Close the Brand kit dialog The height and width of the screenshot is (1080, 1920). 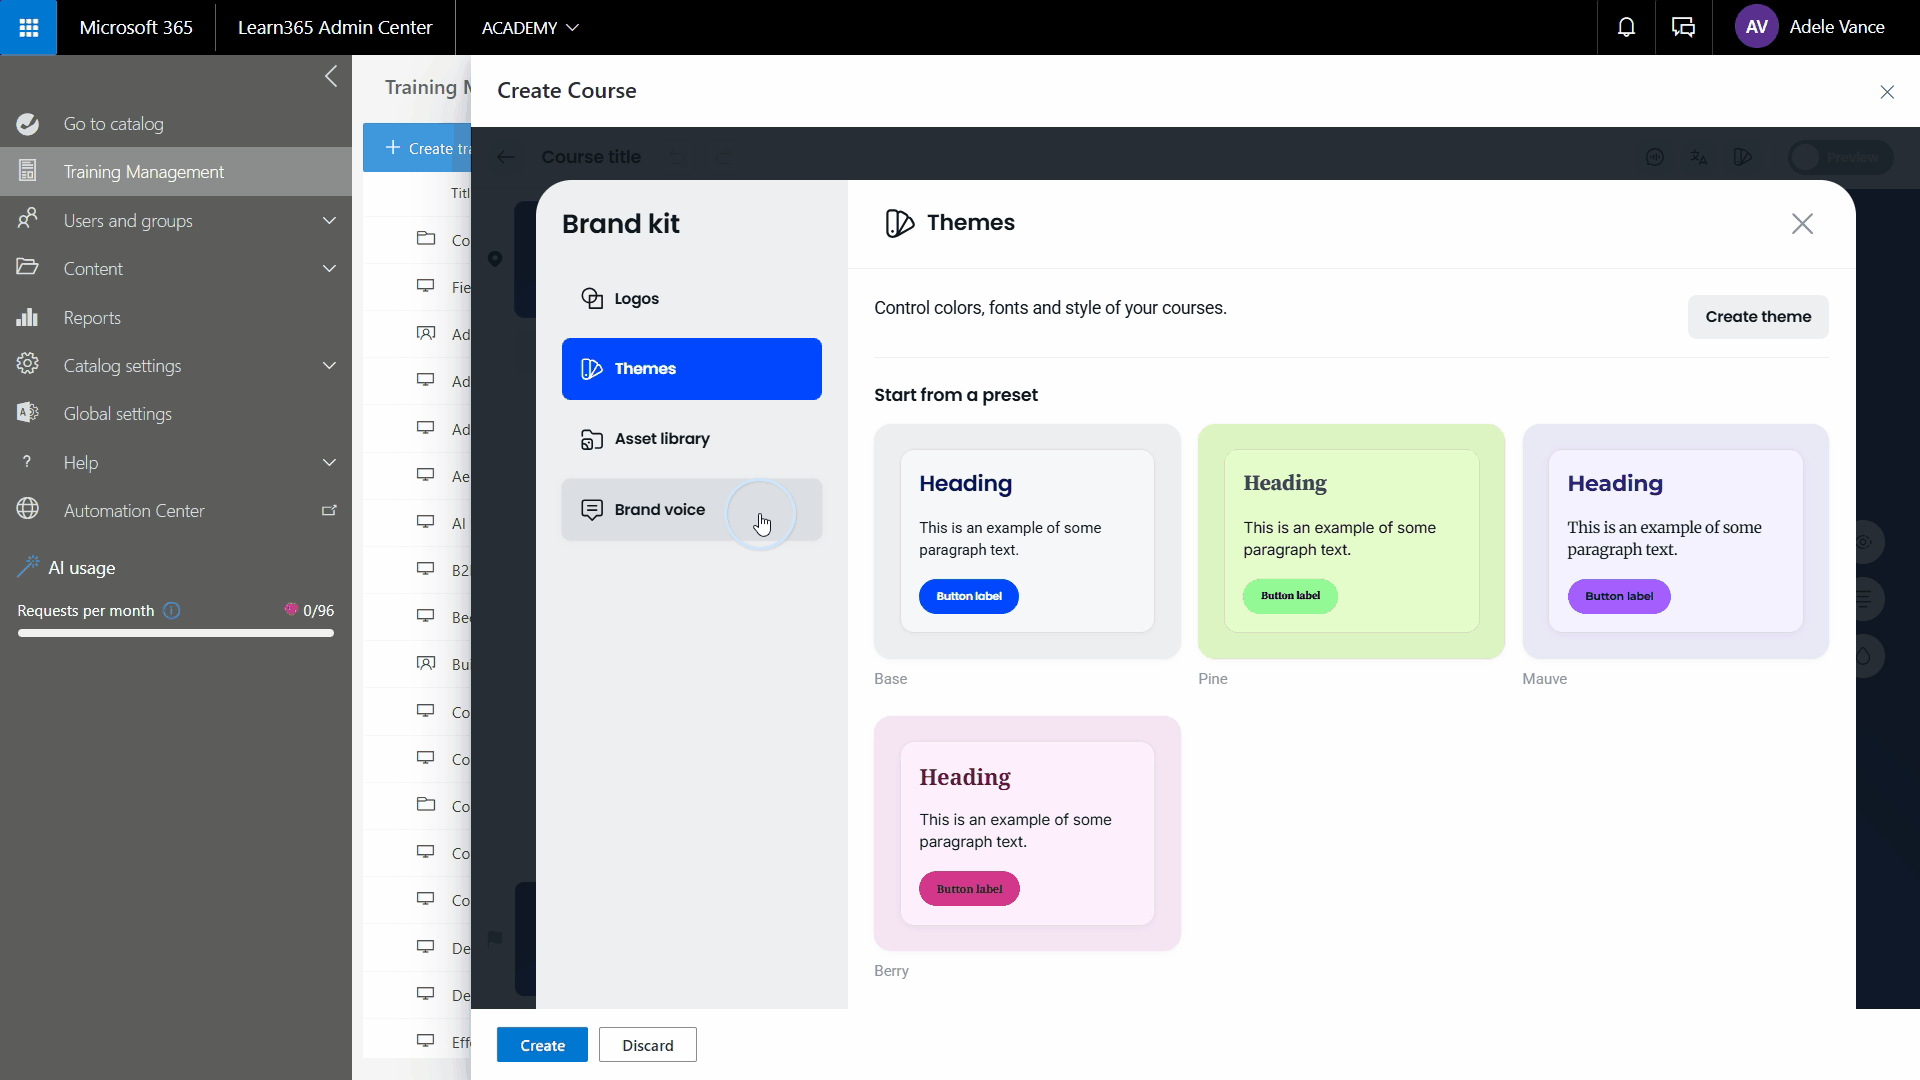1802,224
